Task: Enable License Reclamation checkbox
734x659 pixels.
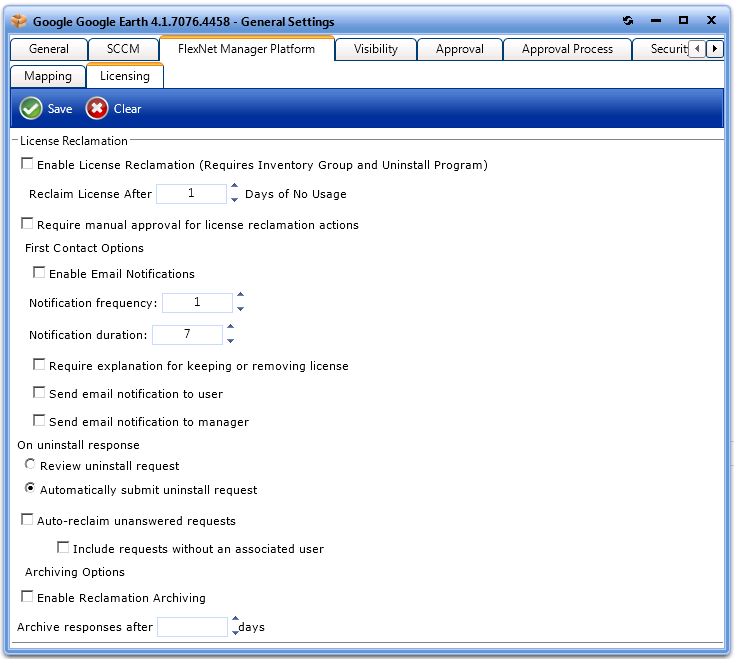Action: (27, 163)
